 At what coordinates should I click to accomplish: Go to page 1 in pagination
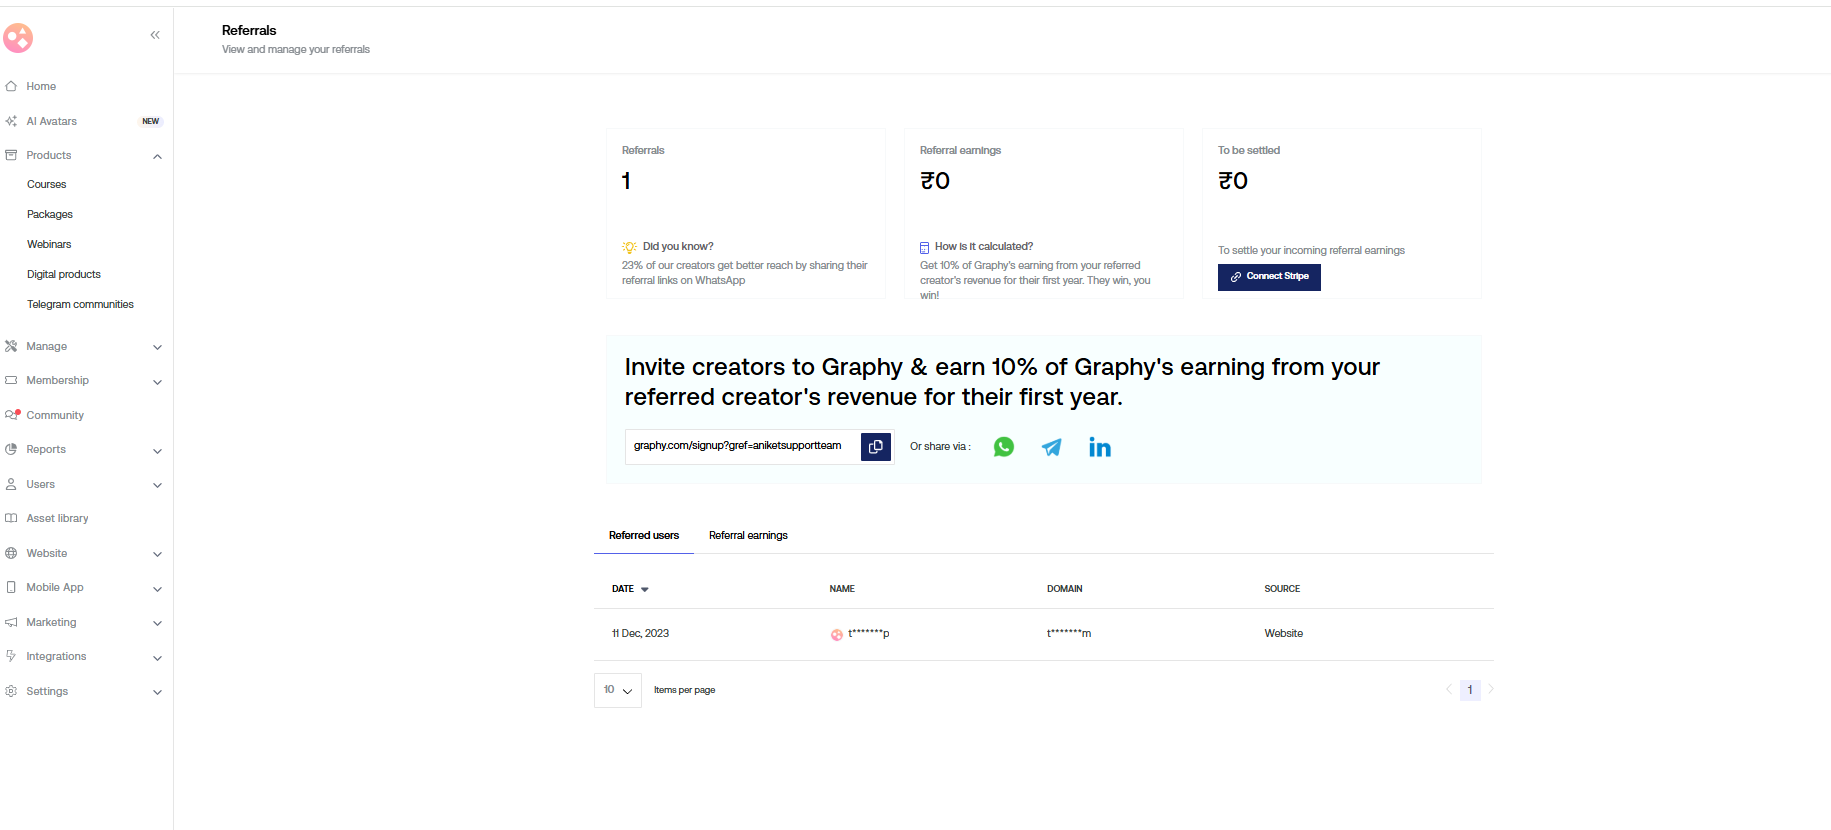pyautogui.click(x=1470, y=690)
